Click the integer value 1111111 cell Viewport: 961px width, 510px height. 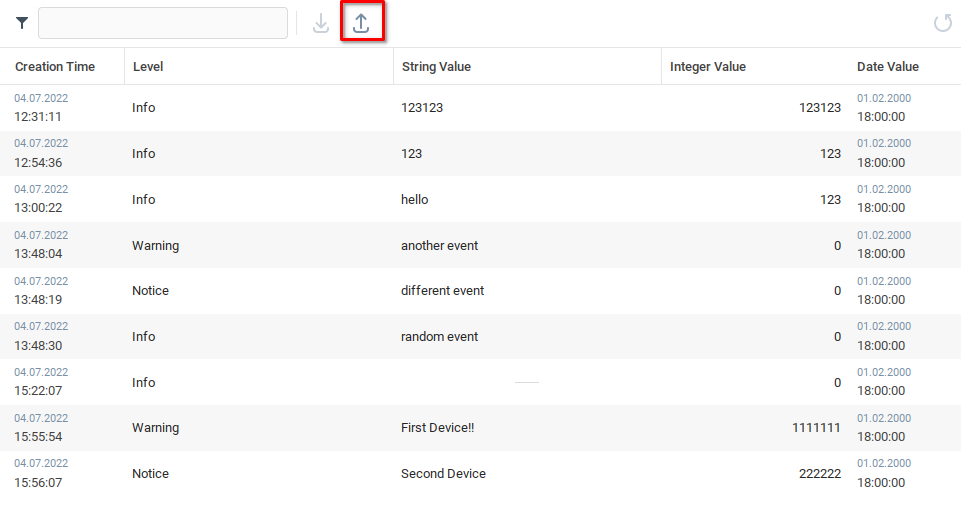coord(816,428)
